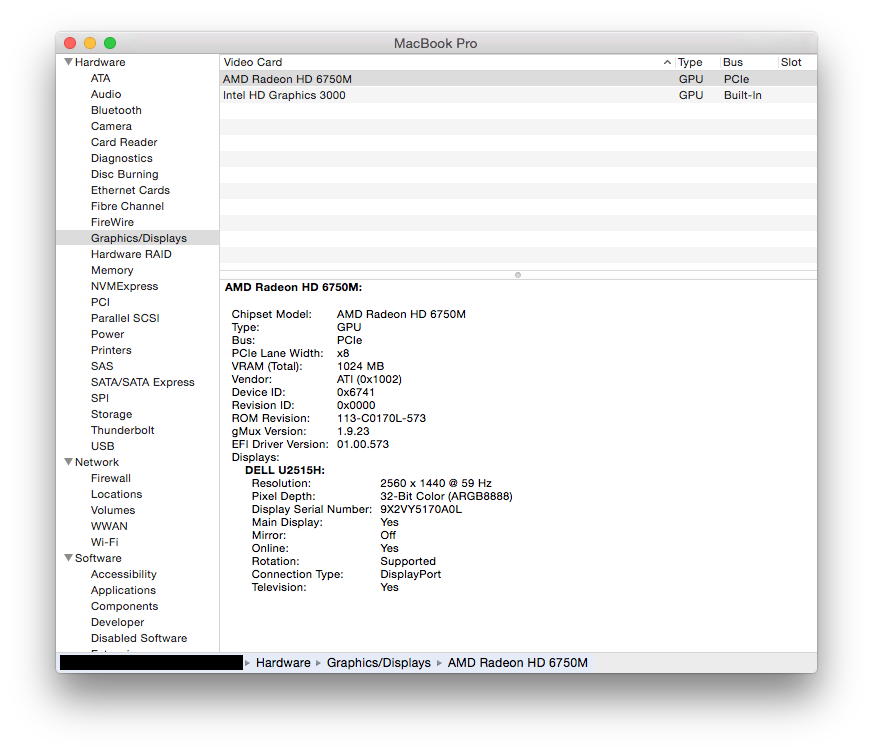Screen dimensions: 873x753
Task: Collapse the Network section triangle
Action: [x=68, y=462]
